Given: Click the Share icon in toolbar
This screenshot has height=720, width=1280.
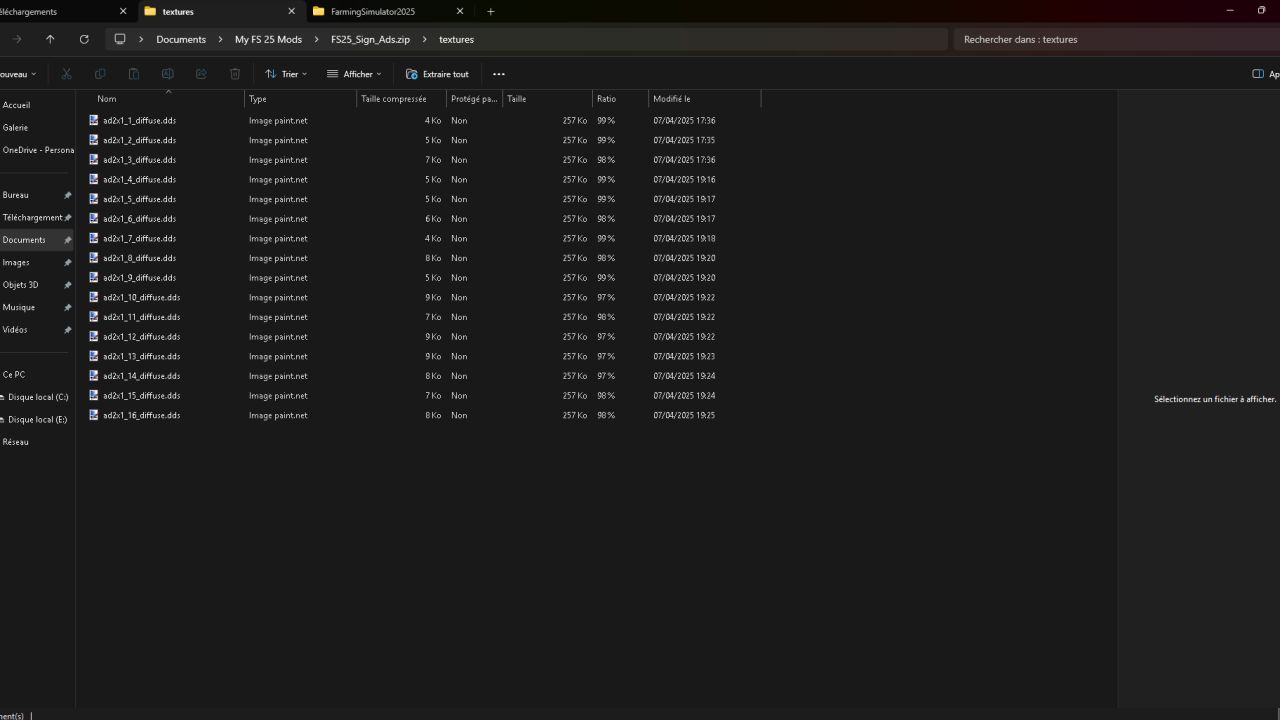Looking at the screenshot, I should pos(201,74).
